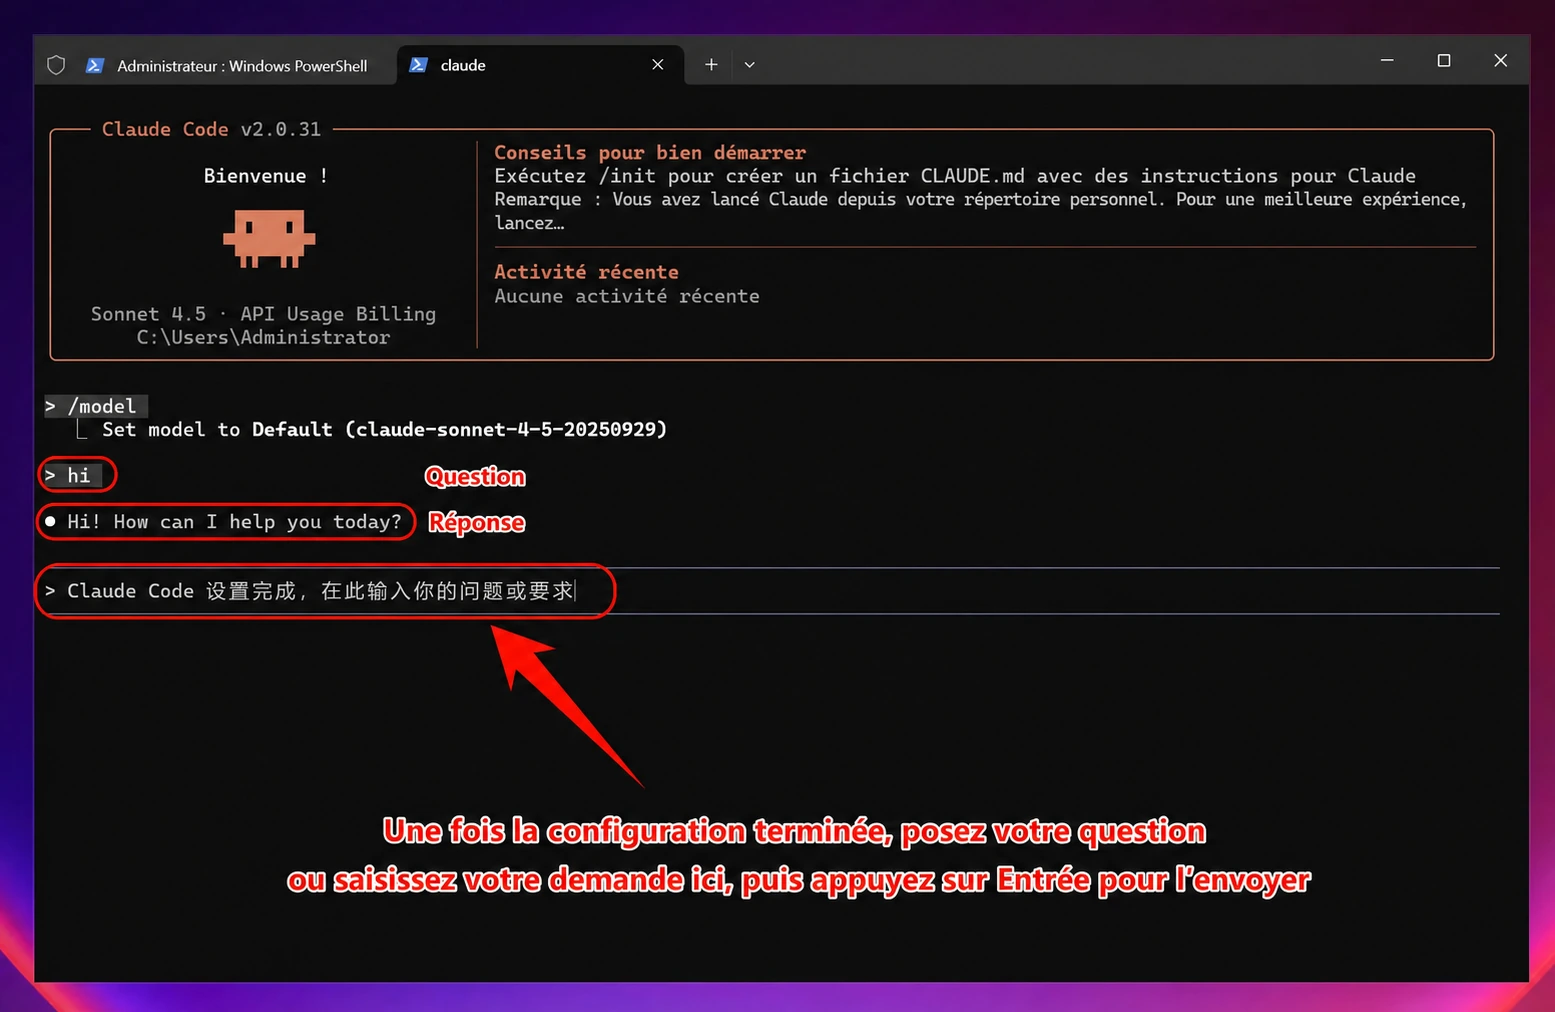Click the administrator shield icon
This screenshot has width=1555, height=1012.
point(56,65)
